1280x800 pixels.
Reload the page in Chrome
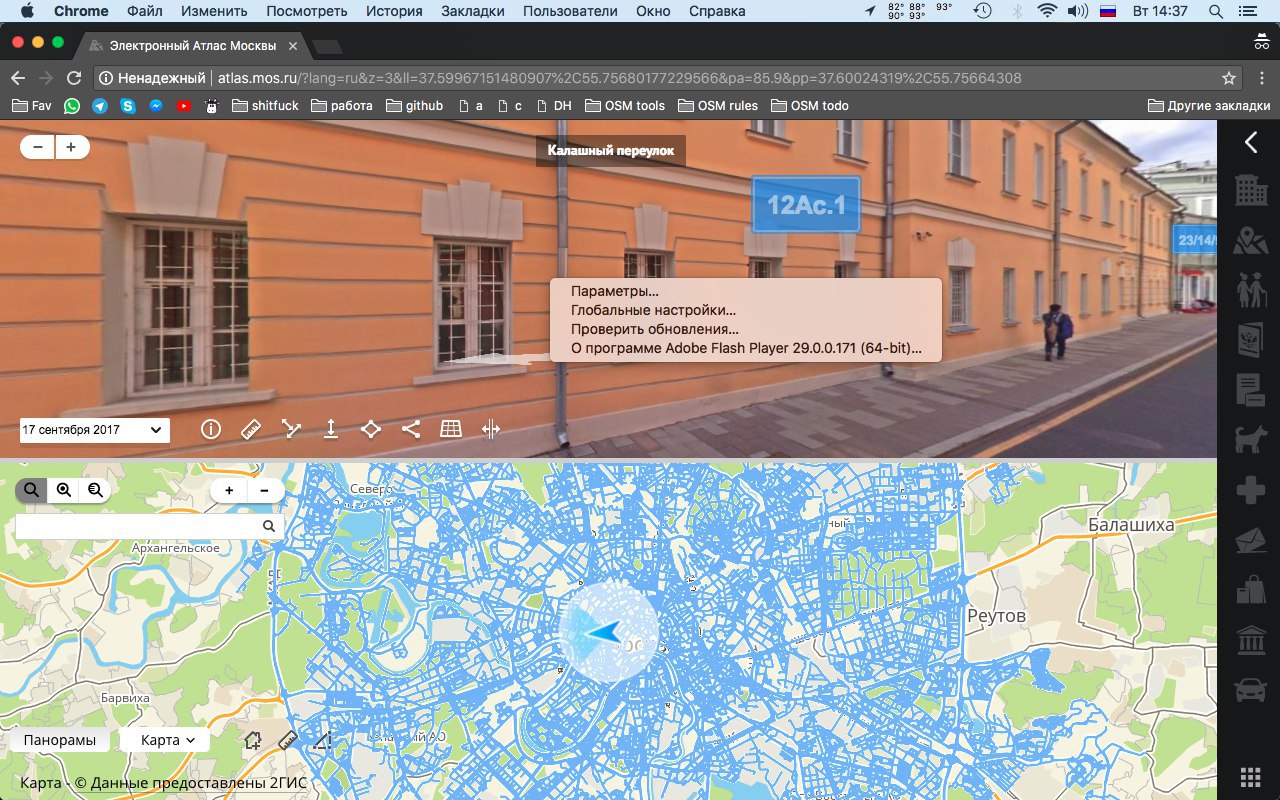73,78
